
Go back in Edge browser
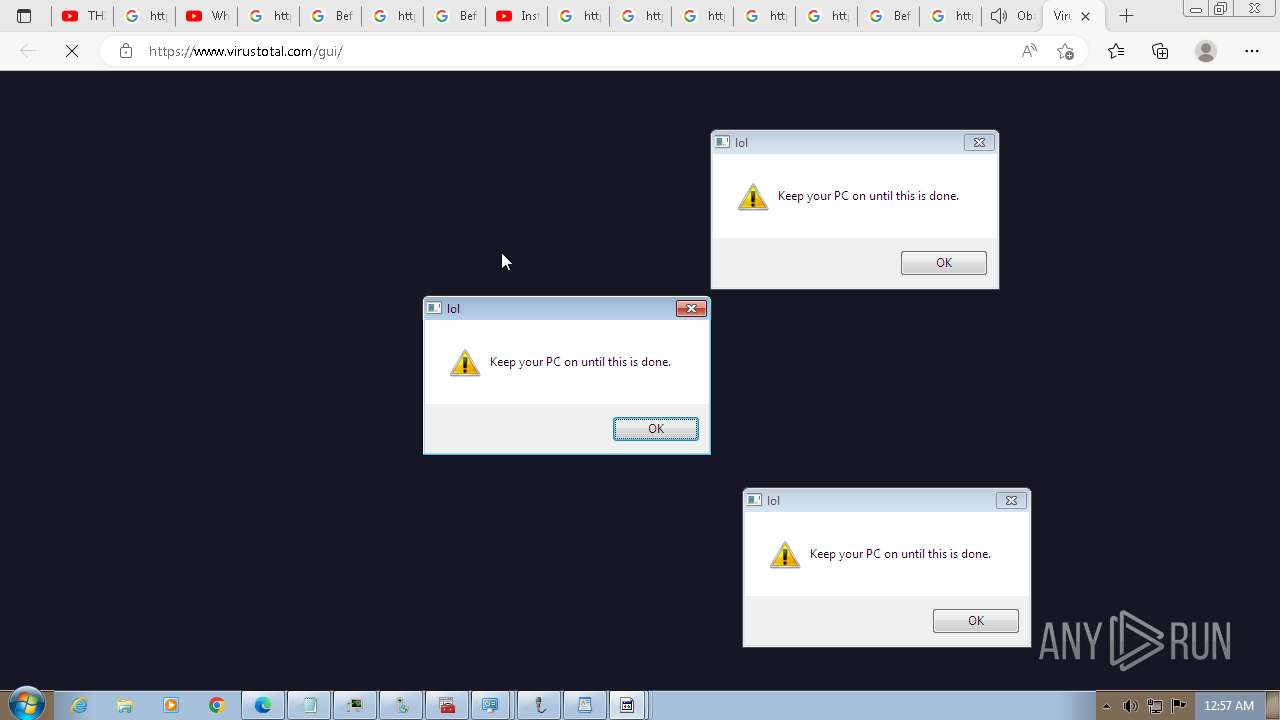point(28,51)
